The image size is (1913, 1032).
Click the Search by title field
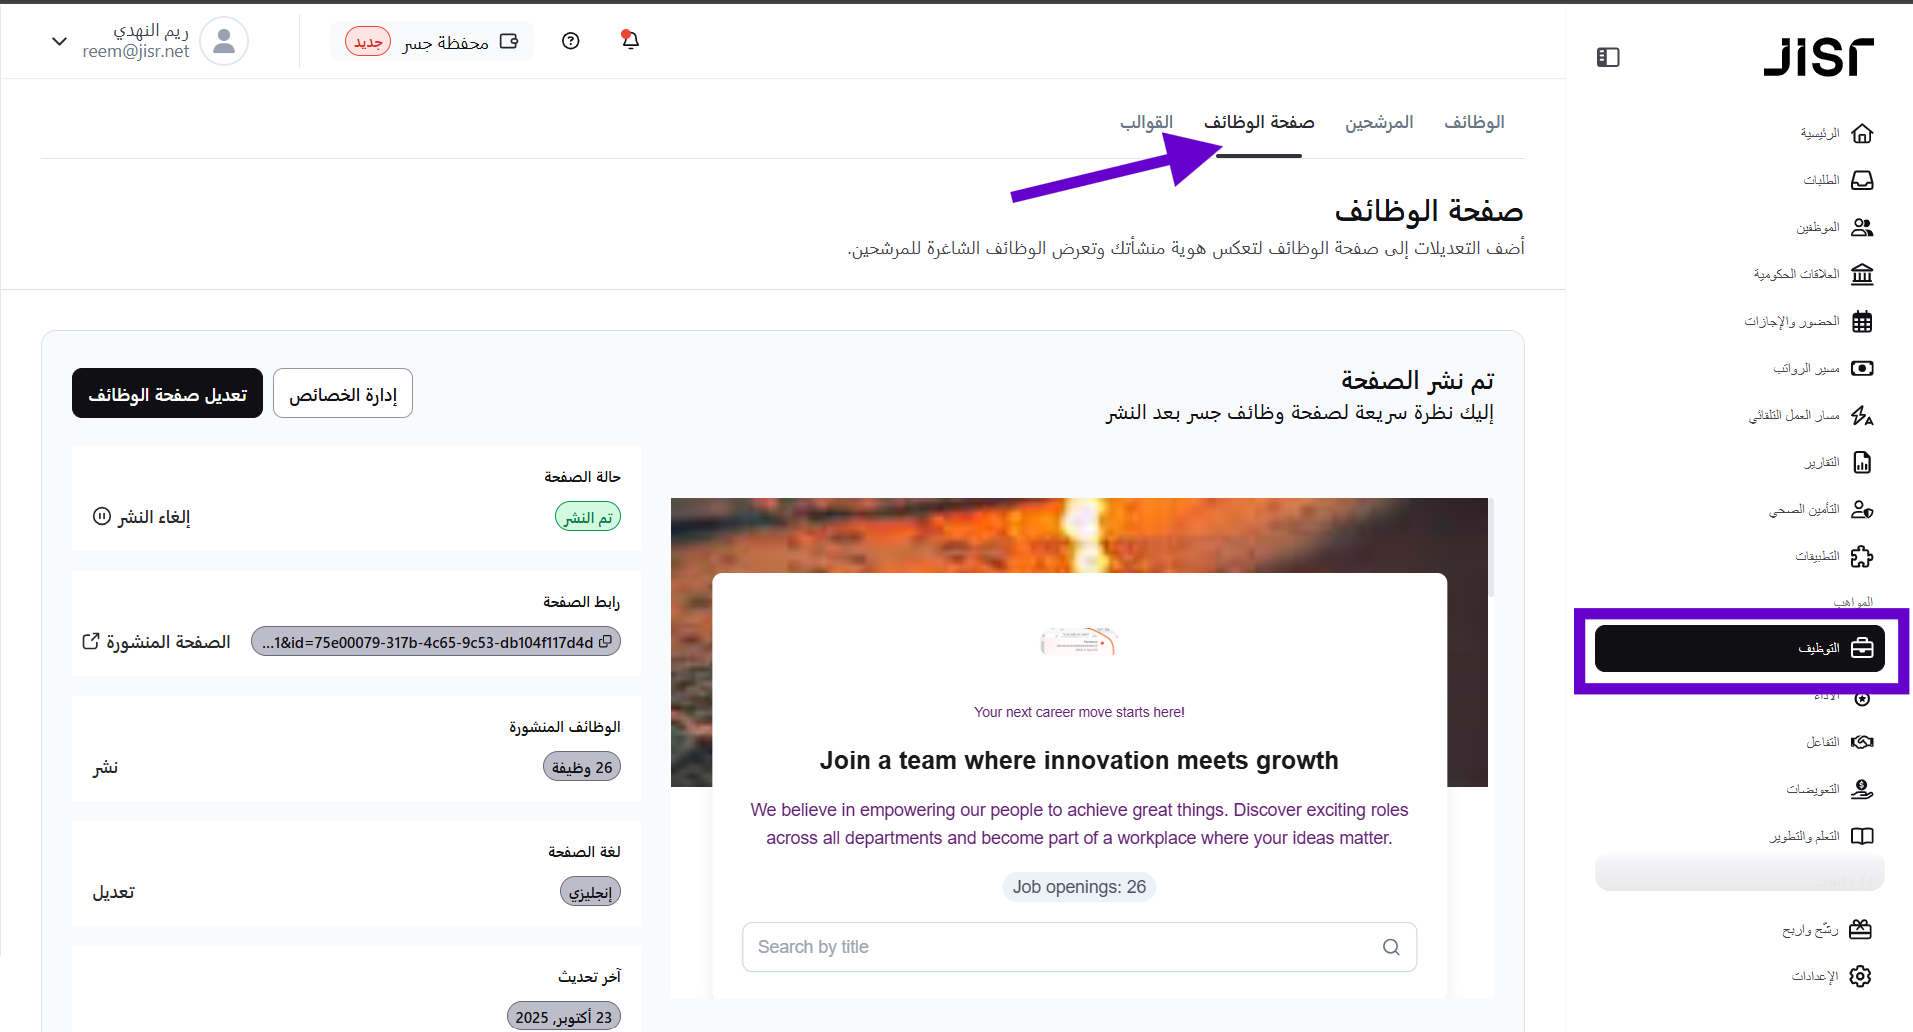[x=1060, y=947]
